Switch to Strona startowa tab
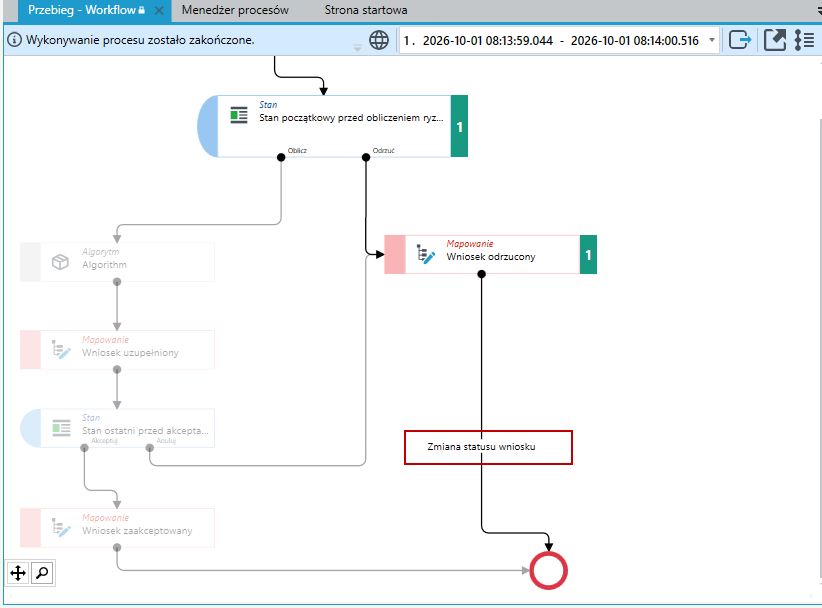Screen dimensions: 822x608 pos(365,10)
